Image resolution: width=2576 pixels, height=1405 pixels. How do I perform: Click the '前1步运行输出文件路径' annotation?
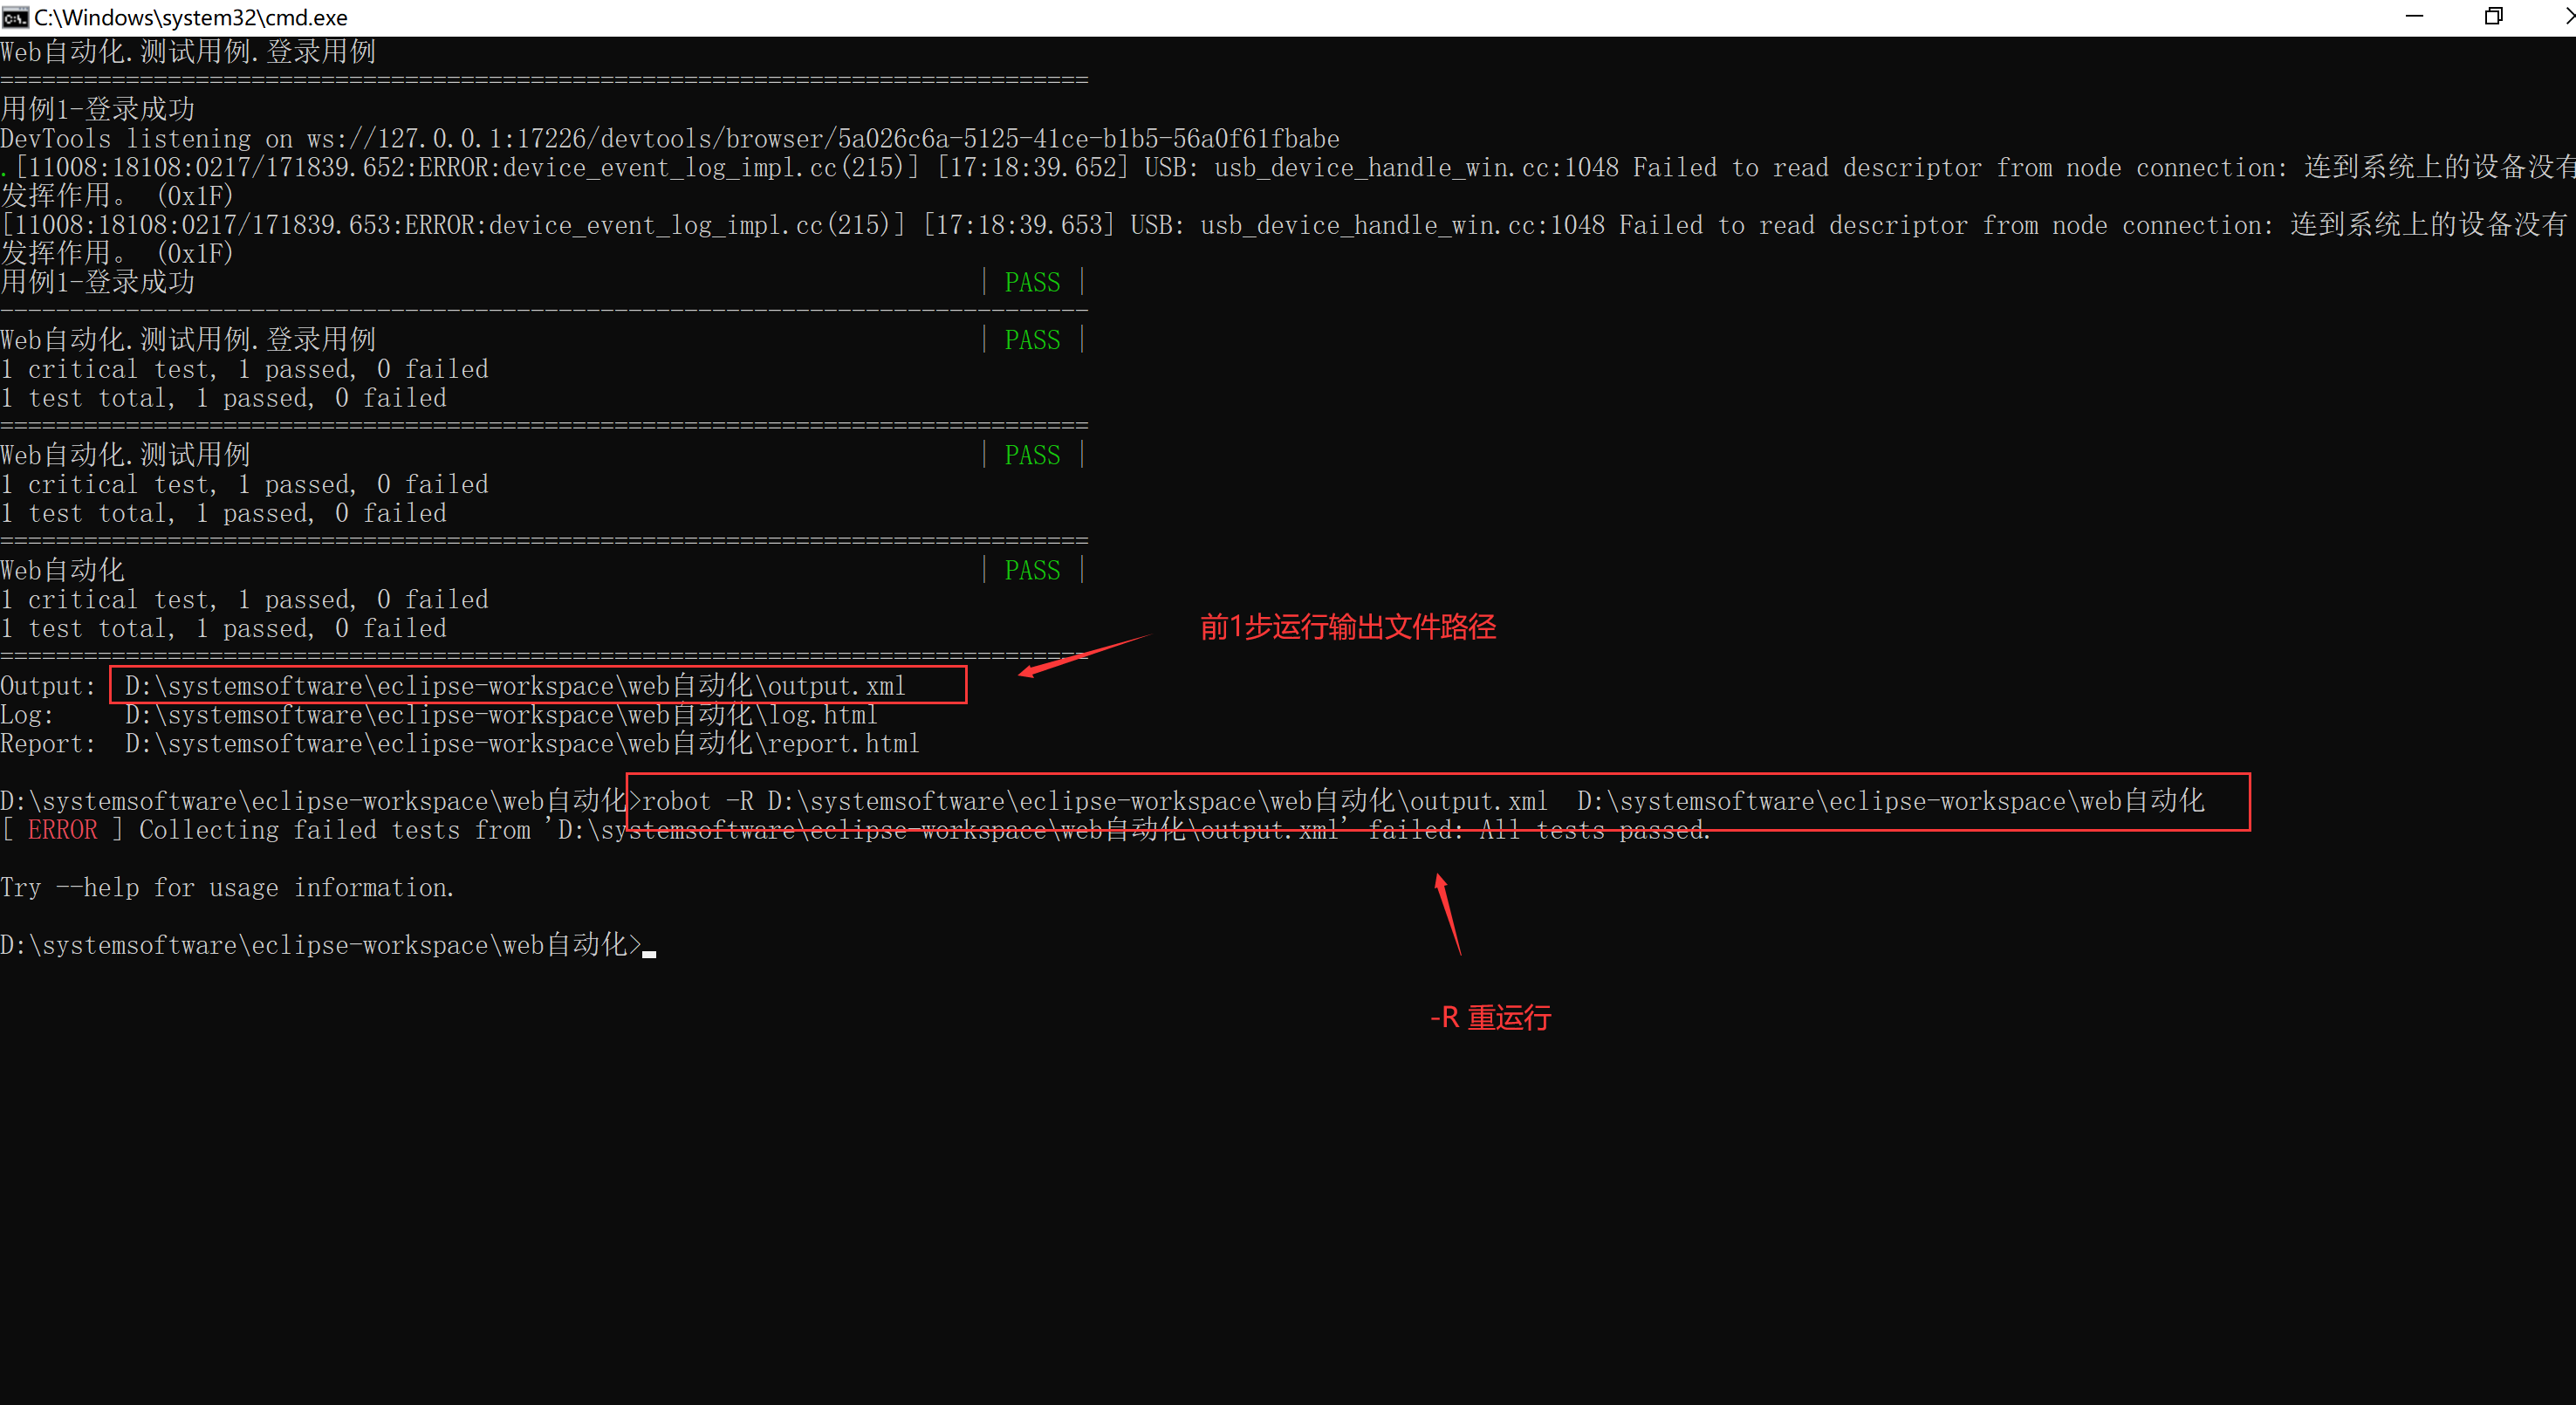pyautogui.click(x=1347, y=627)
